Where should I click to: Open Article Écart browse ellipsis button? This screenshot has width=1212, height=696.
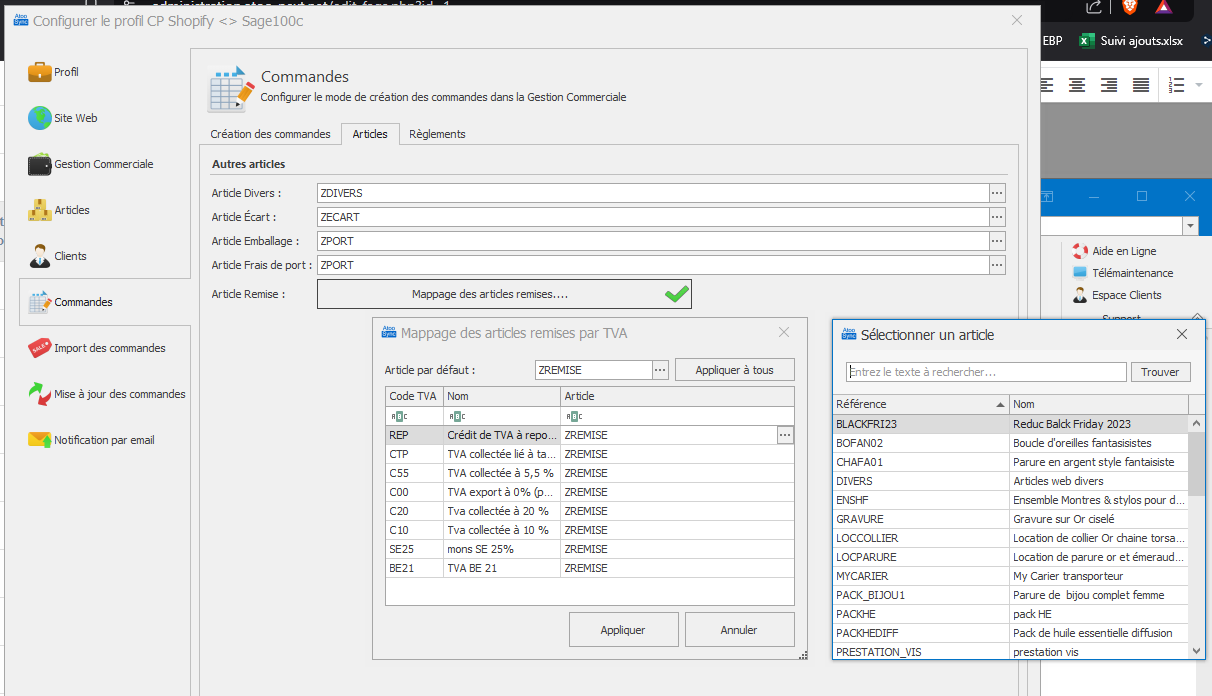pyautogui.click(x=996, y=217)
